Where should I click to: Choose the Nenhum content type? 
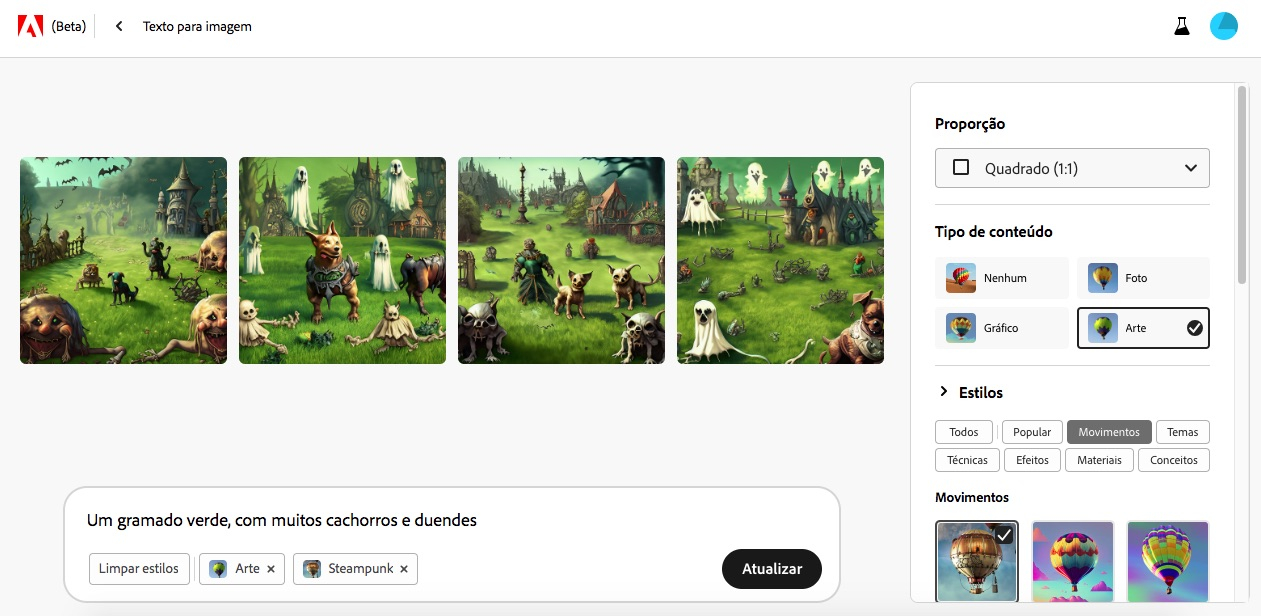[1002, 278]
